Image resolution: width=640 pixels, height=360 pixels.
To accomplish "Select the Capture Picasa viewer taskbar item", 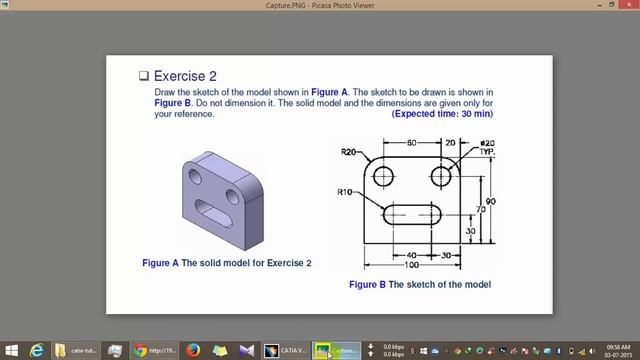I will (x=337, y=351).
